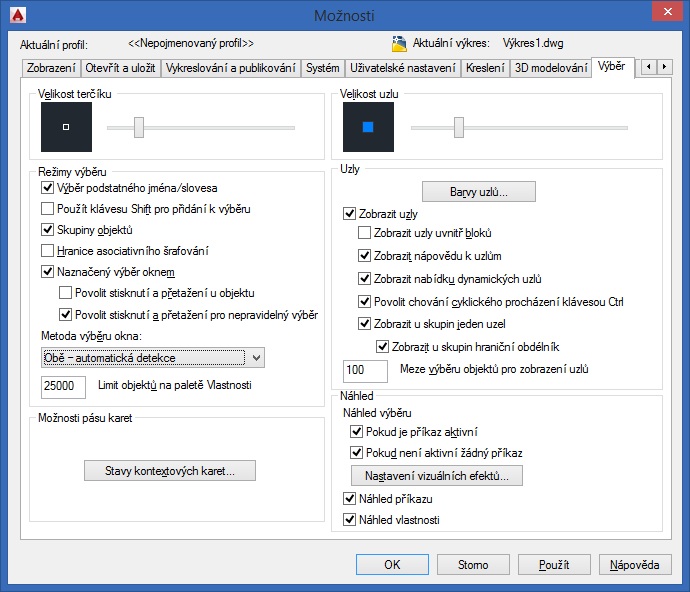Screen dimensions: 690x592
Task: Uncheck the Skupiny objektů checkbox
Action: [x=48, y=230]
